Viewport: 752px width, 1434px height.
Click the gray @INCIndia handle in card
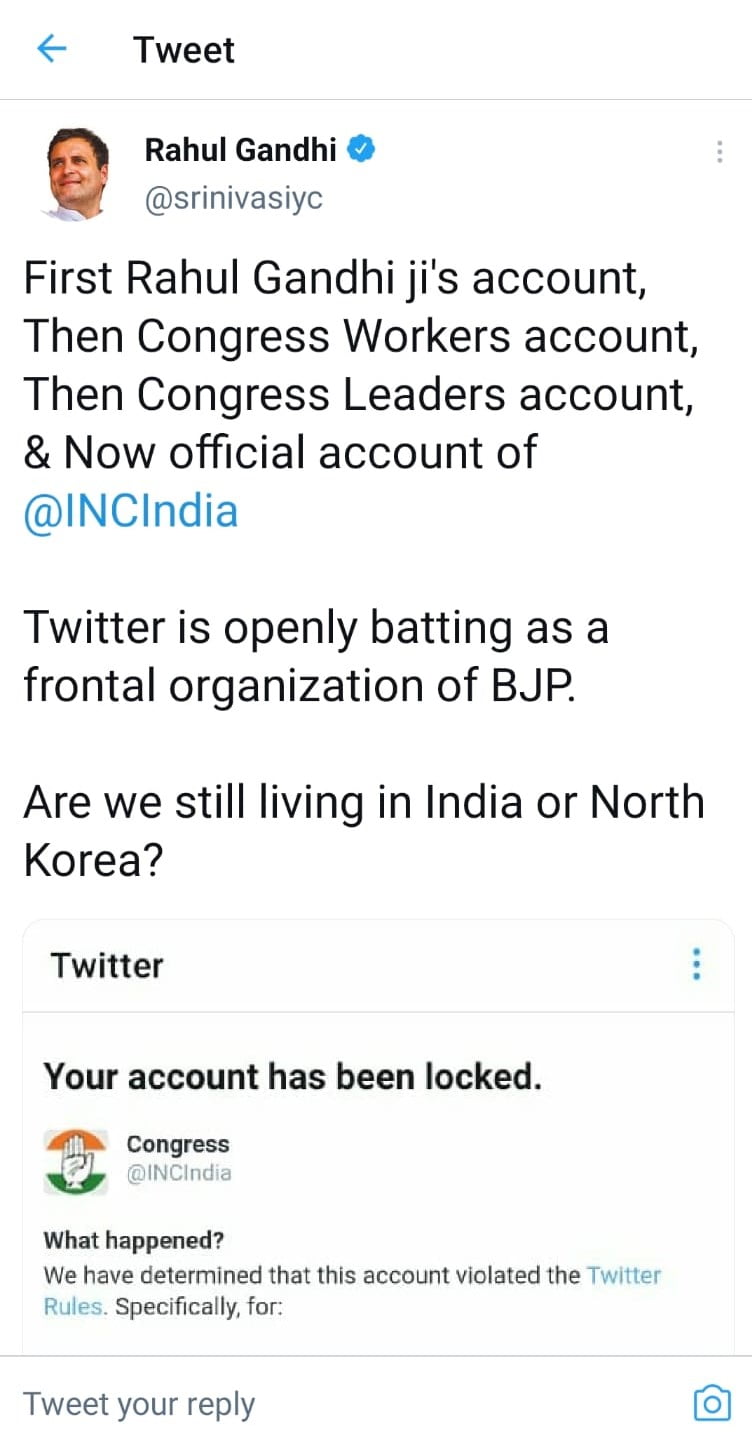coord(178,1172)
